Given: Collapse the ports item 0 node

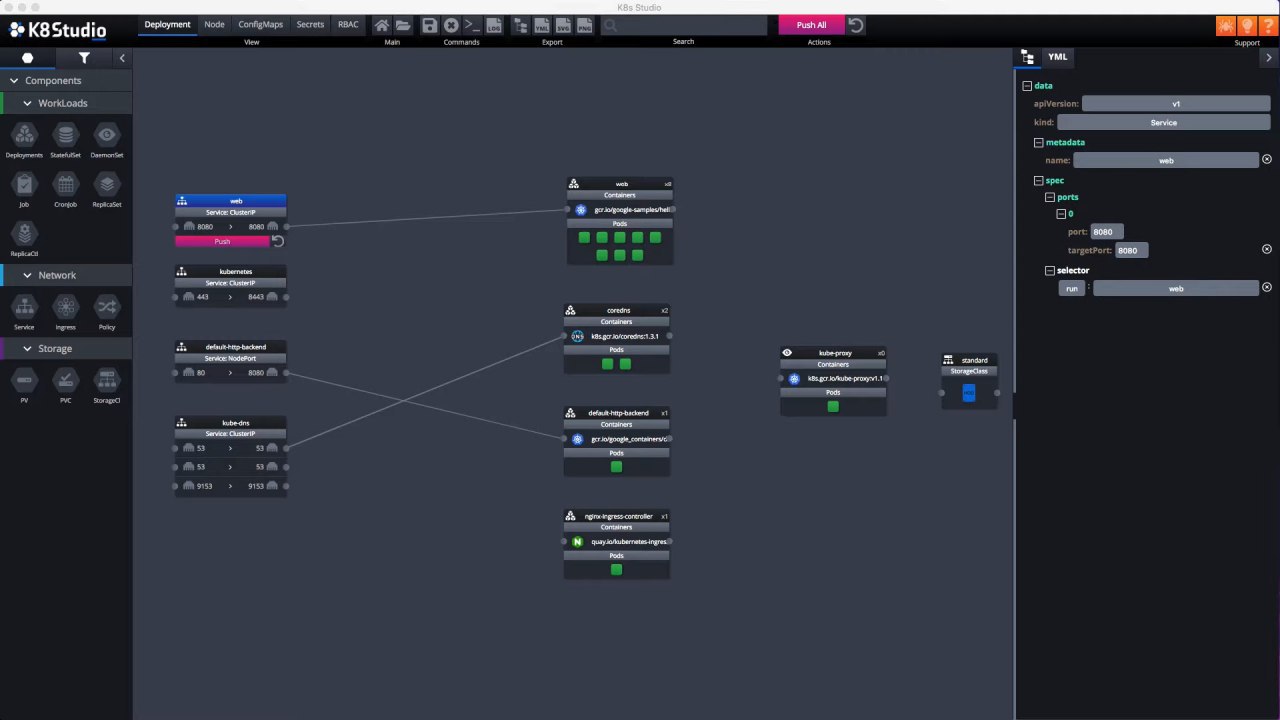Looking at the screenshot, I should (1061, 214).
